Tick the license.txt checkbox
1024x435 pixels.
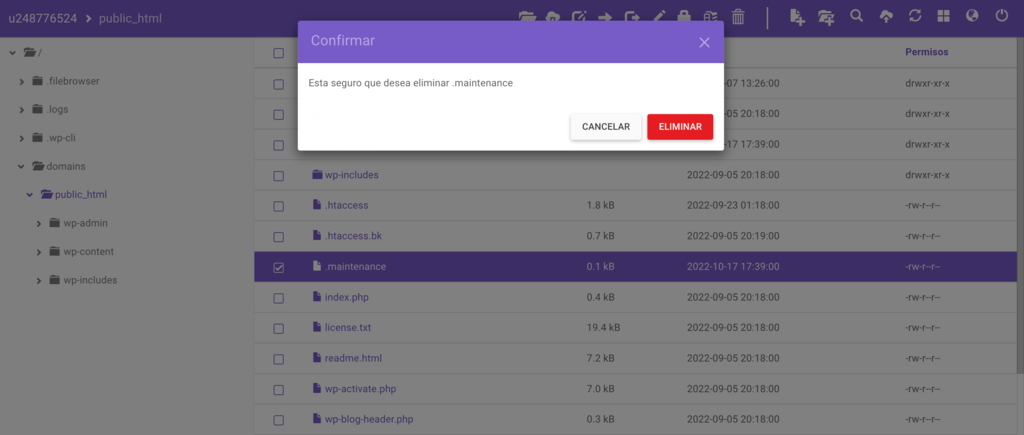pyautogui.click(x=278, y=329)
